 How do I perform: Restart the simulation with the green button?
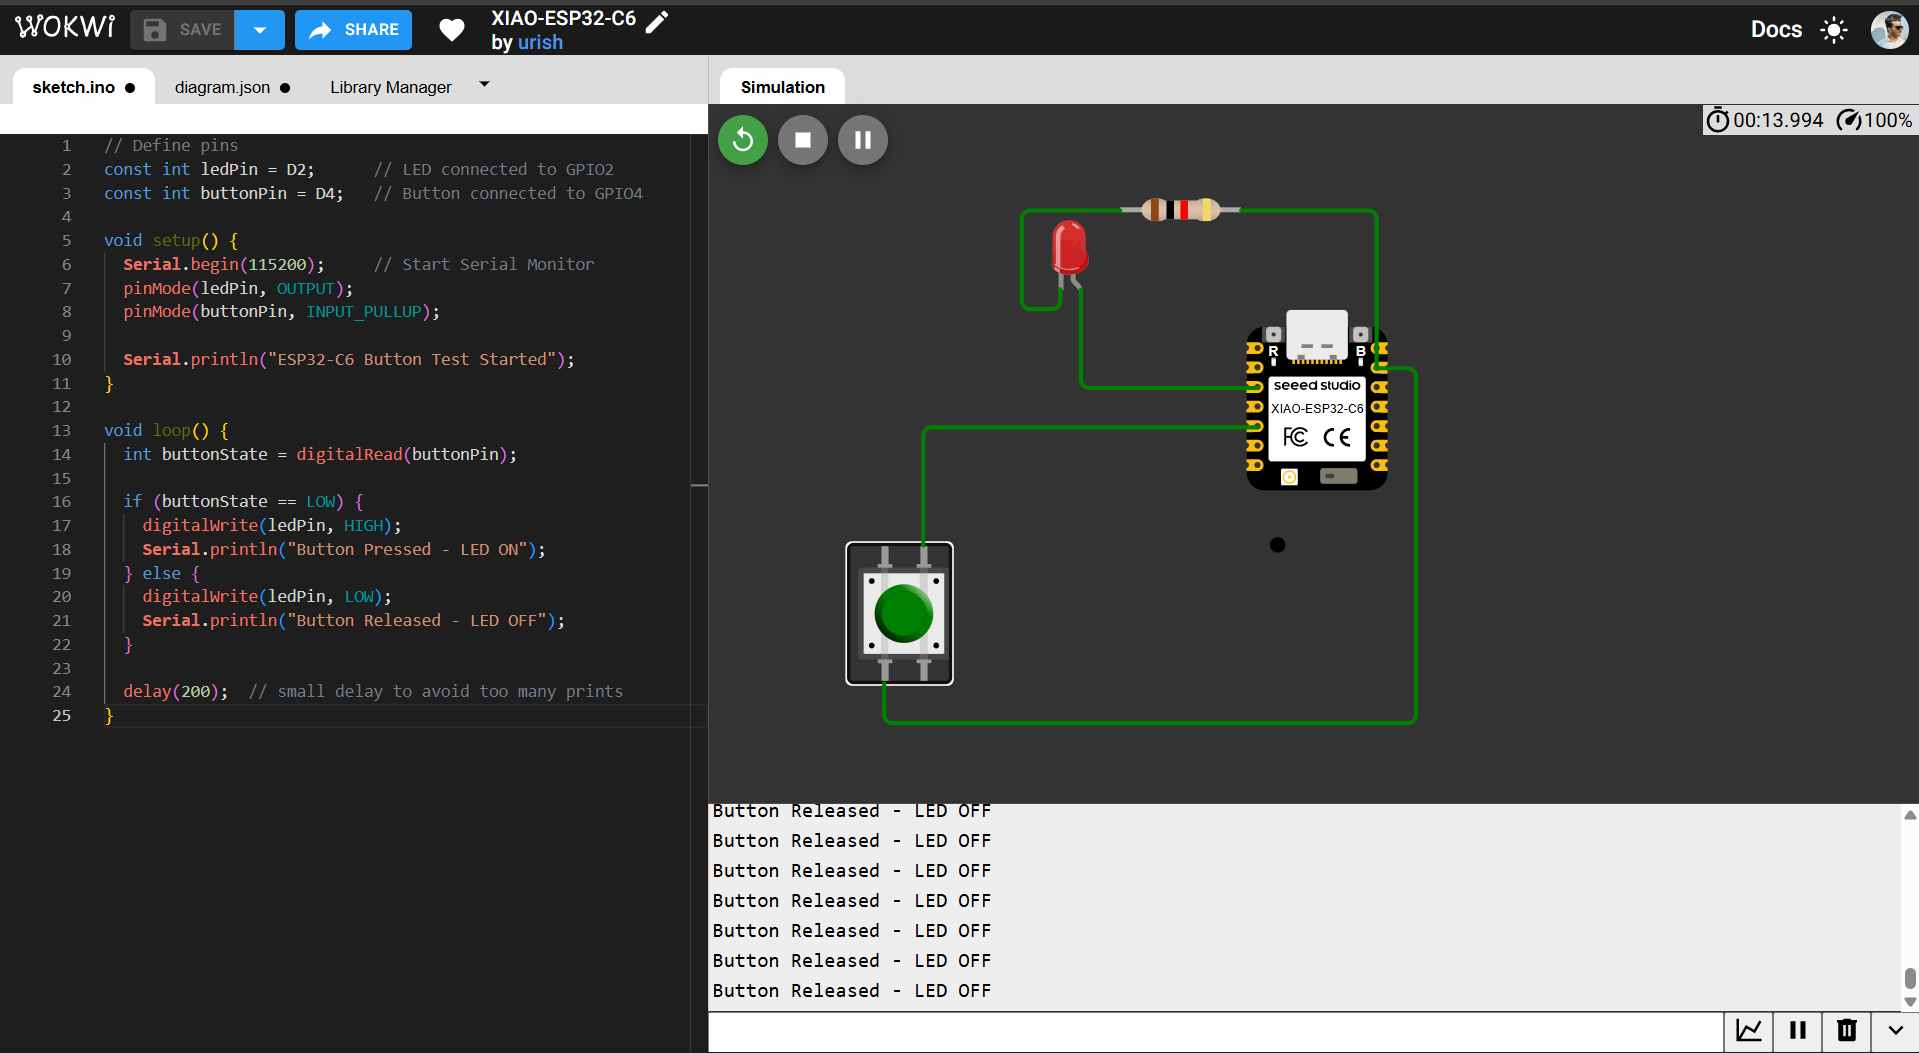(x=743, y=140)
